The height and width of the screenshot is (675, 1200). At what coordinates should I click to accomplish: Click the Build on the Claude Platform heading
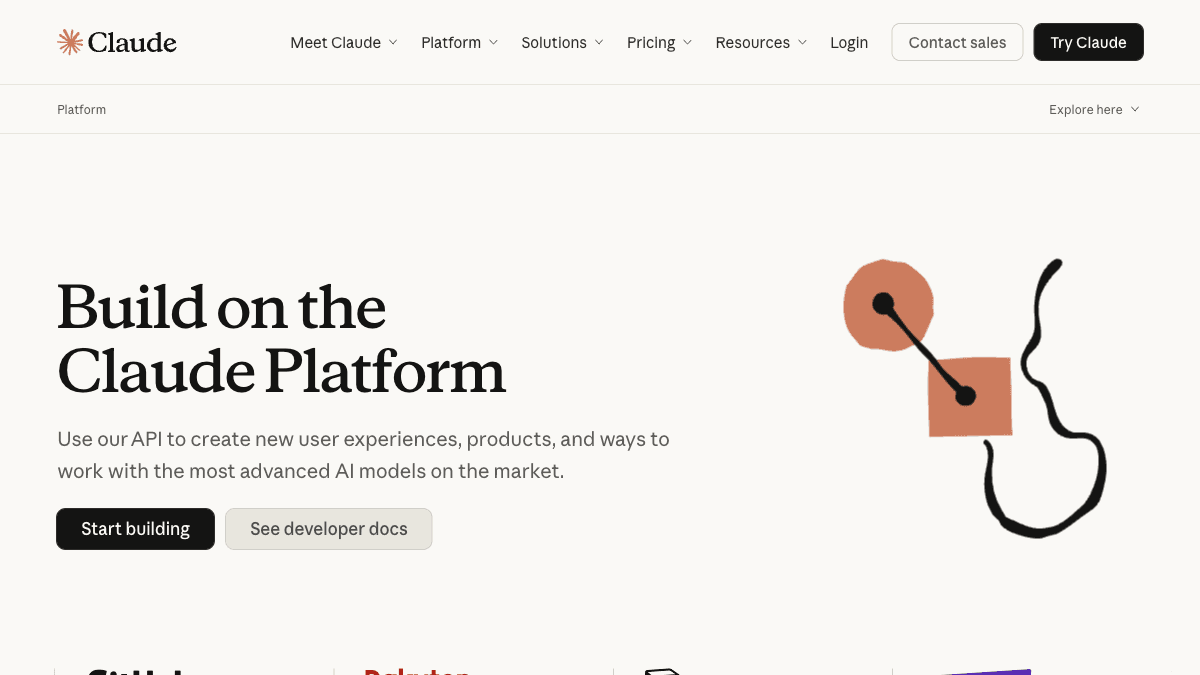[x=281, y=338]
